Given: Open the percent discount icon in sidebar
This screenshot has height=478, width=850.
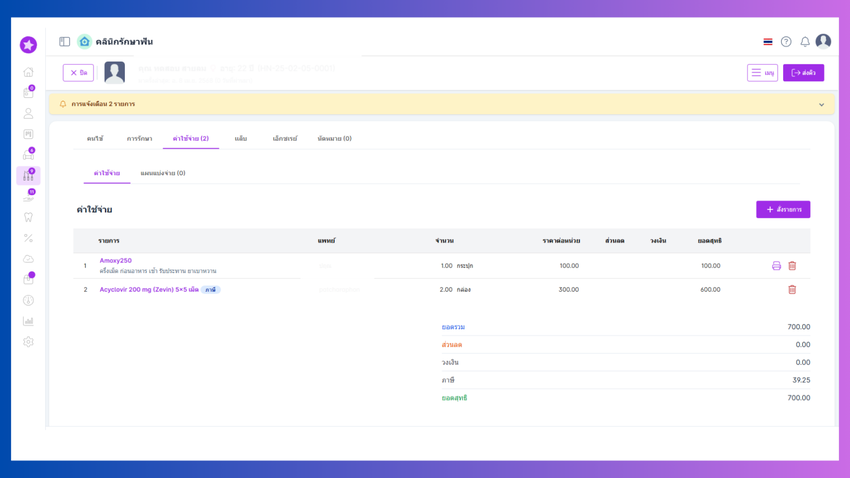Looking at the screenshot, I should 28,238.
